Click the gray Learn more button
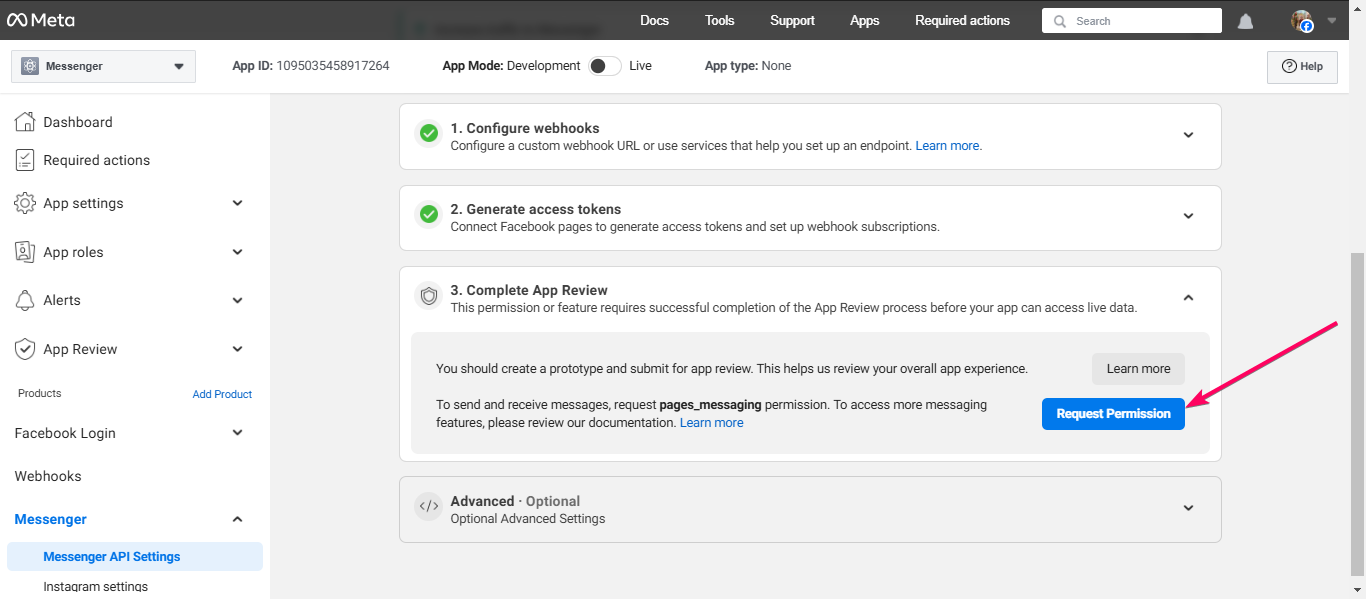This screenshot has width=1366, height=599. coord(1138,369)
